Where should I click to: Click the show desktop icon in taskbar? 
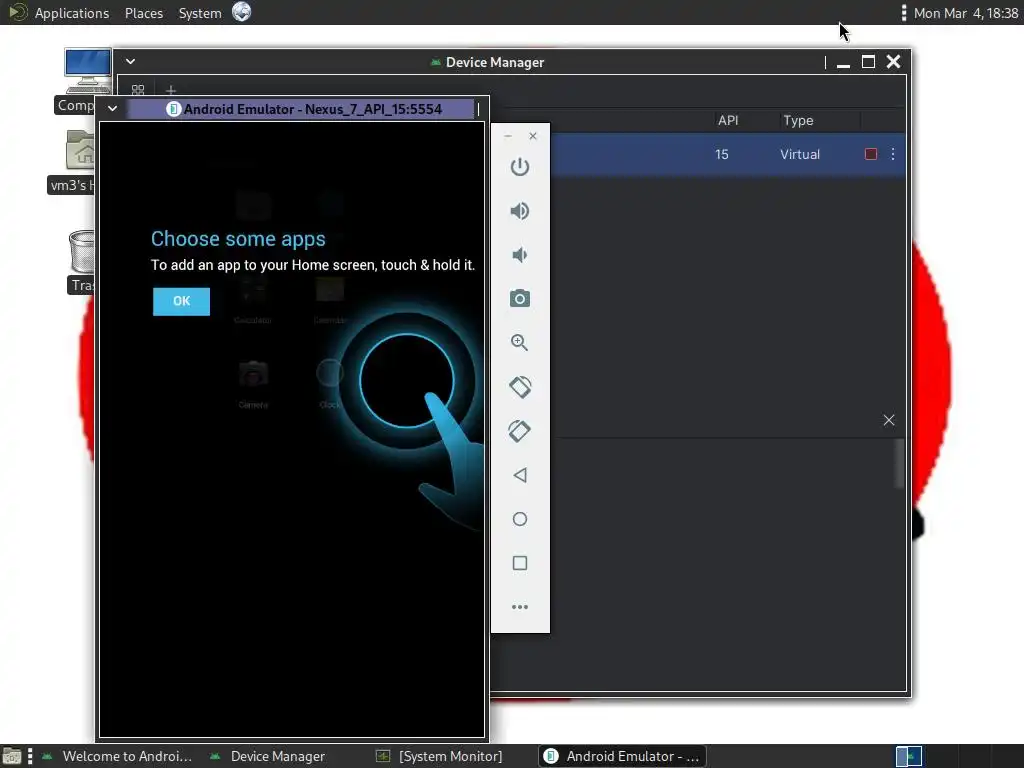[x=12, y=757]
